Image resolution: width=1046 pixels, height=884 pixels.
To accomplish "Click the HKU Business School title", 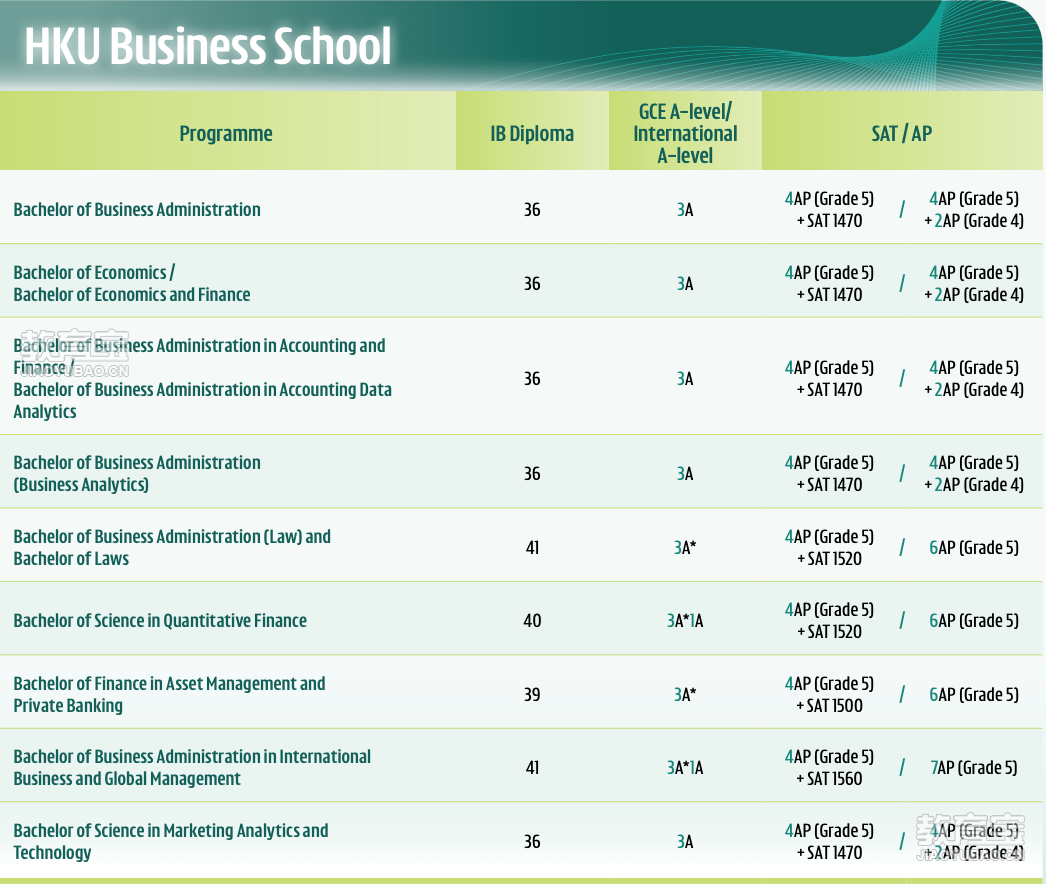I will (207, 46).
